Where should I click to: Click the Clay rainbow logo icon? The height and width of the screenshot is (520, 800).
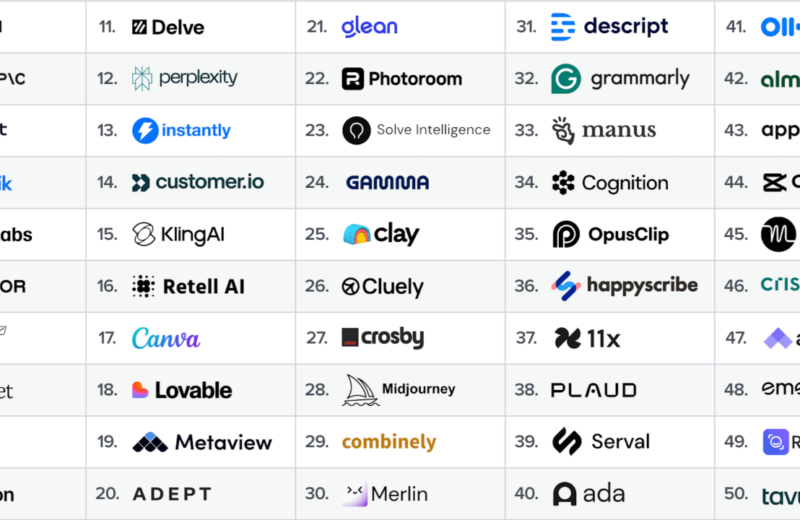point(356,235)
